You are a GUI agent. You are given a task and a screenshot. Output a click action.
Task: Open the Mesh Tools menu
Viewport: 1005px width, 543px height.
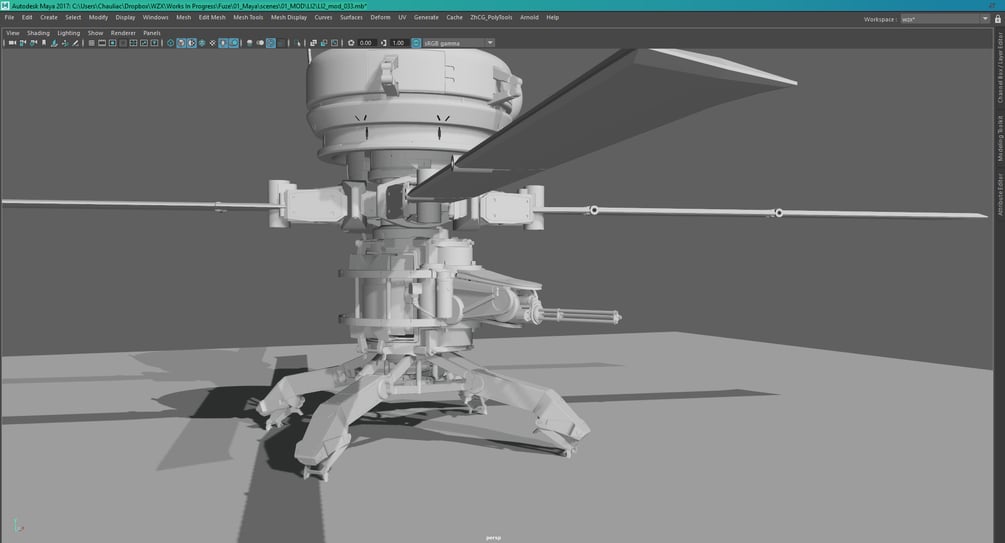point(248,17)
